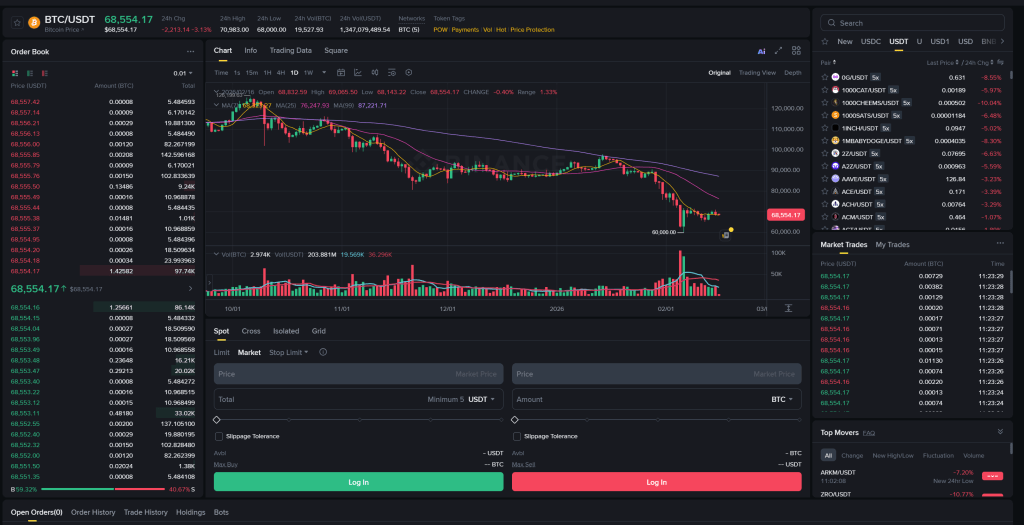This screenshot has height=525, width=1024.
Task: Open Square tab
Action: pos(336,50)
